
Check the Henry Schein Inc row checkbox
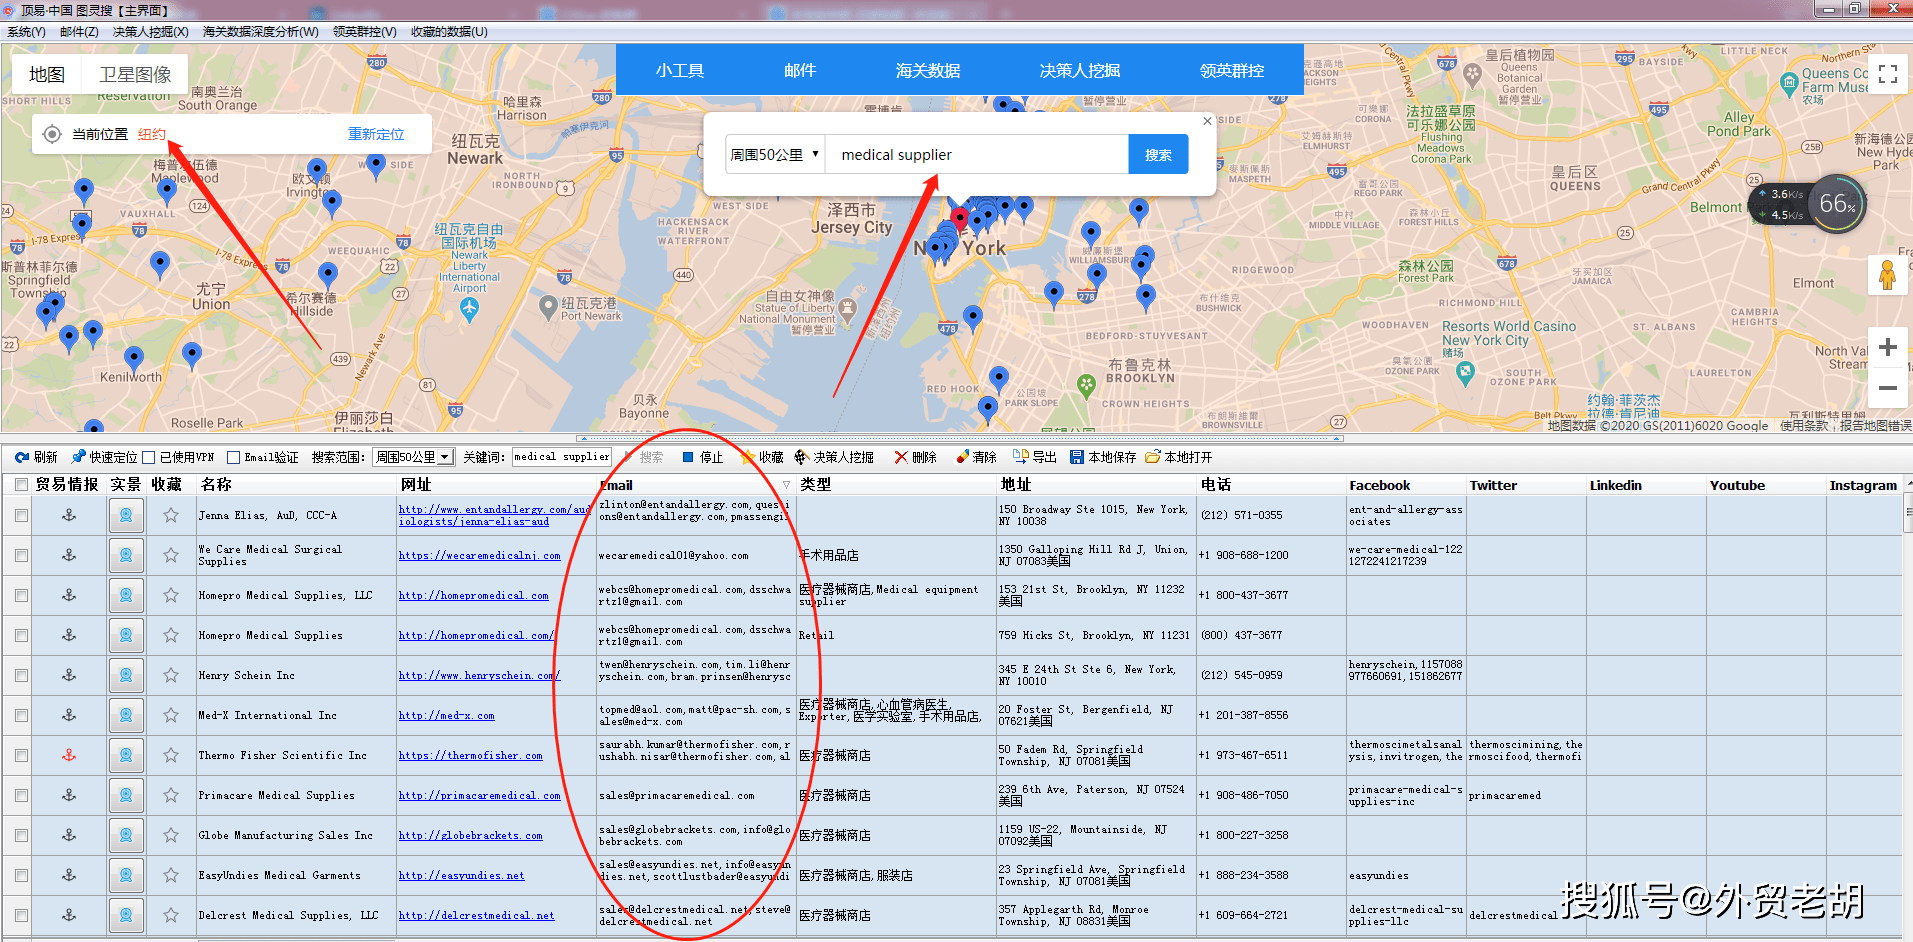click(x=21, y=675)
